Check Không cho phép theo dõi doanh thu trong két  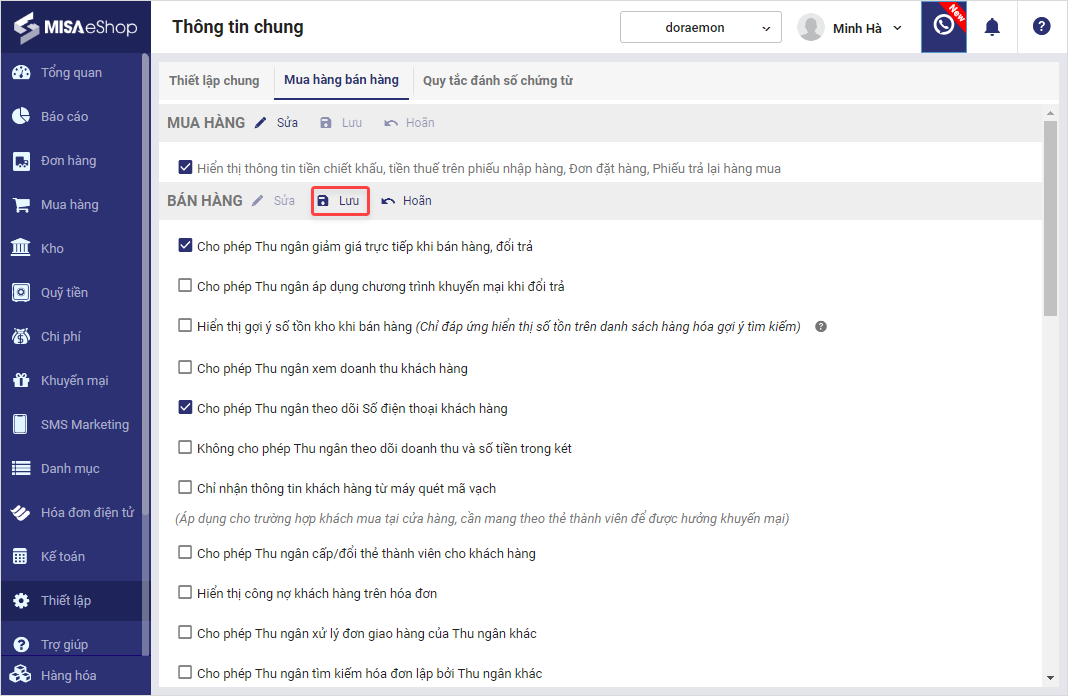tap(185, 447)
